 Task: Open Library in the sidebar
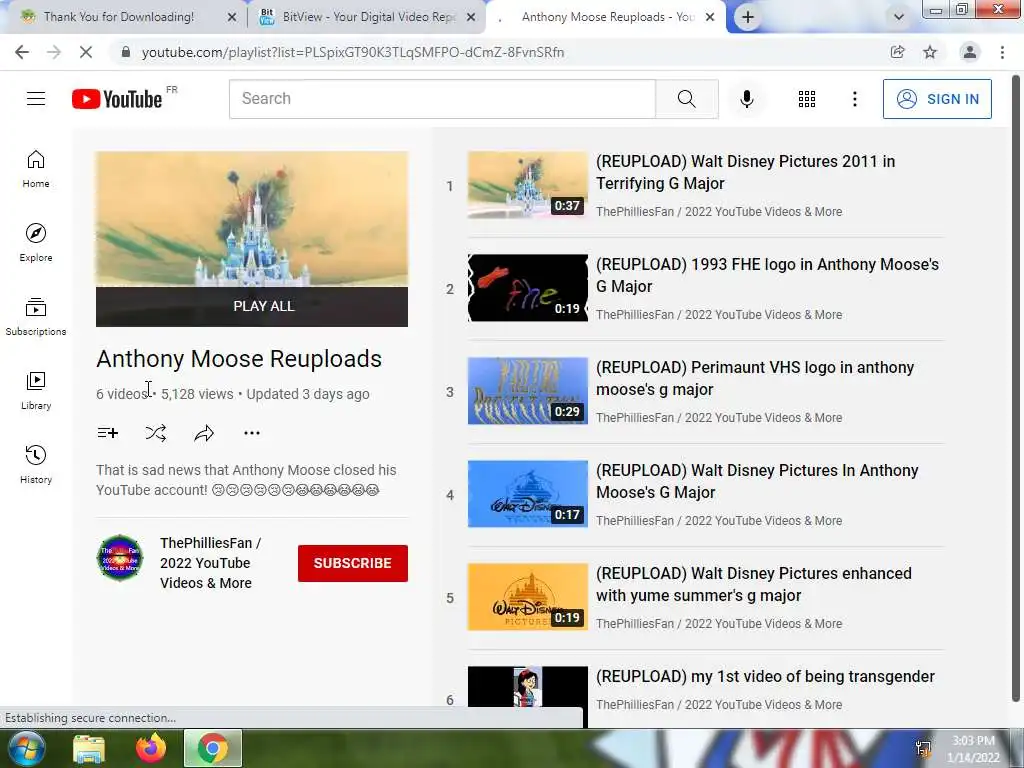click(x=36, y=391)
